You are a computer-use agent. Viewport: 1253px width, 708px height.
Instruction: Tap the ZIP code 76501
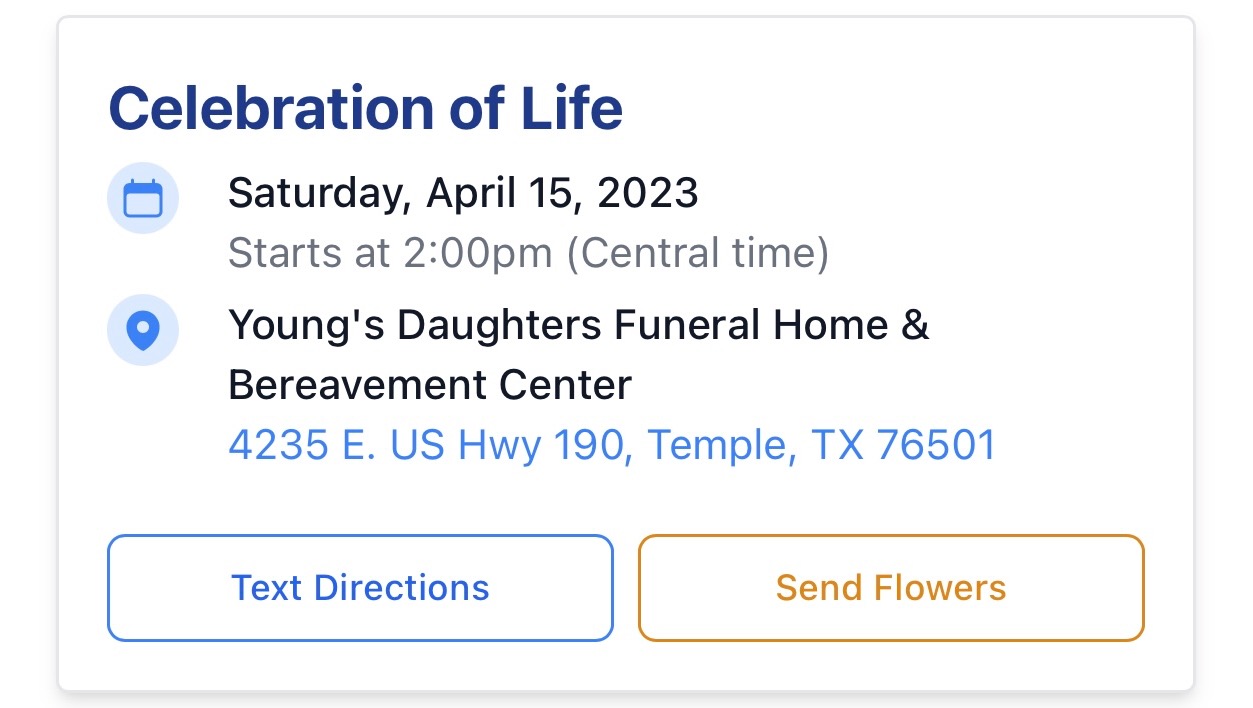(x=936, y=445)
